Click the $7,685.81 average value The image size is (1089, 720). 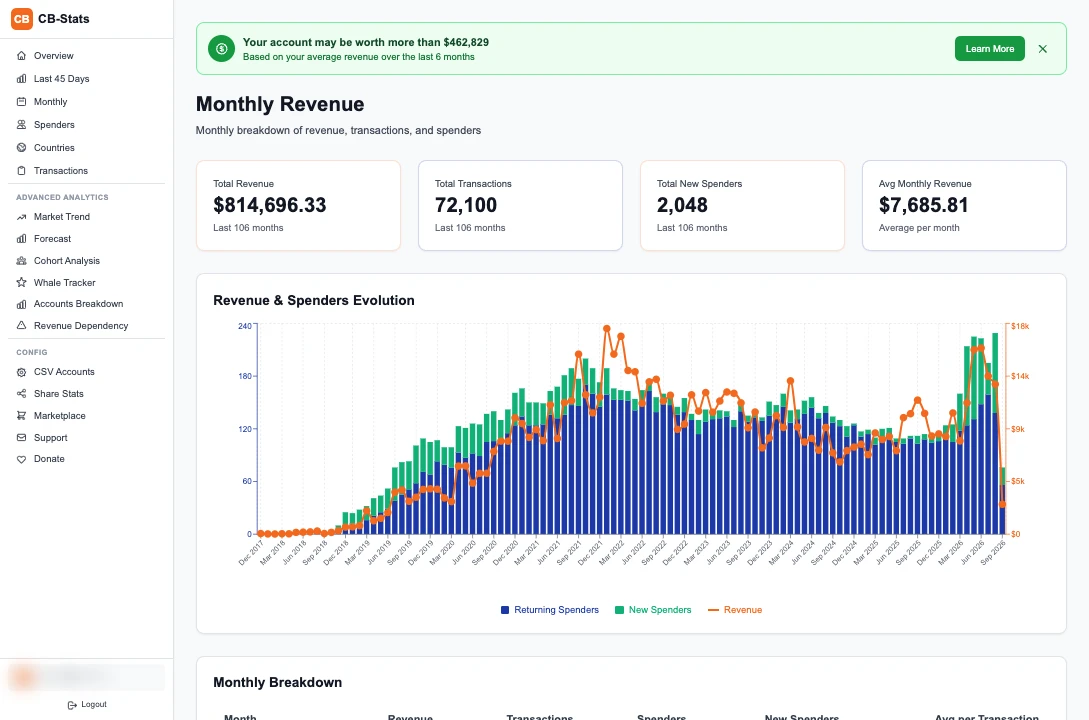click(923, 205)
